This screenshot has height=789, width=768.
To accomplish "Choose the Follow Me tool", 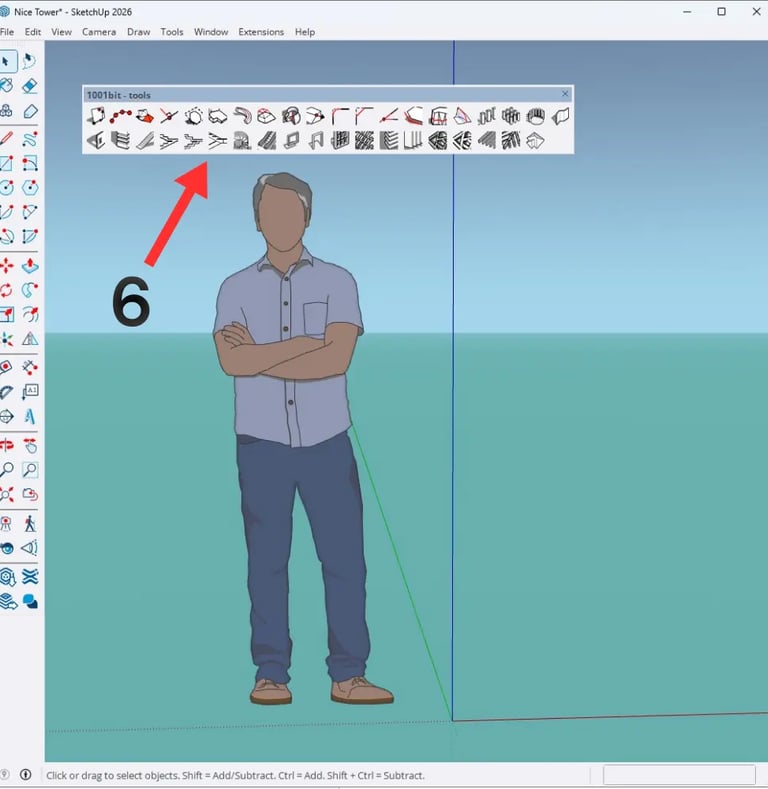I will 30,290.
